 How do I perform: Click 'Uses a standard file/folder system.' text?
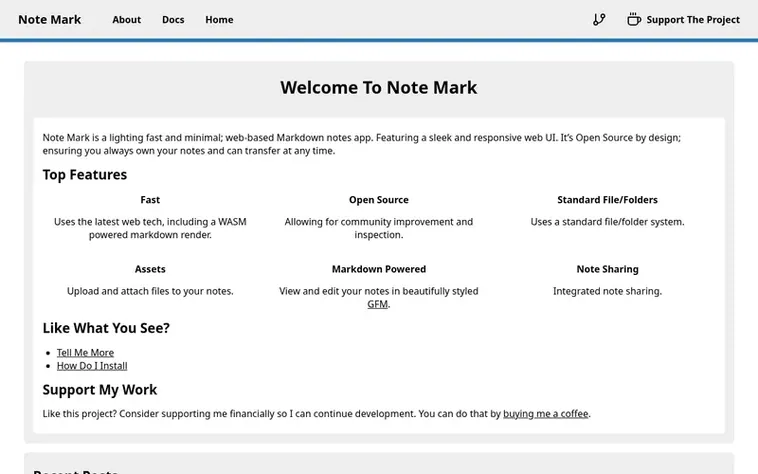[x=607, y=222]
